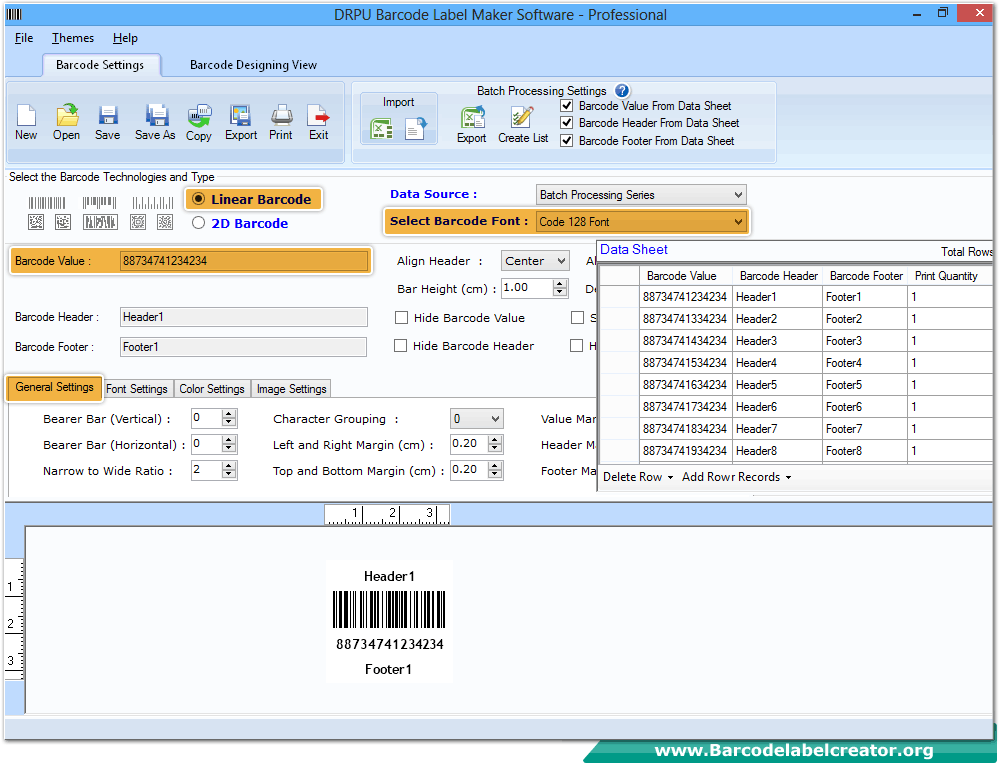Enable Hide Barcode Value checkbox

[401, 318]
